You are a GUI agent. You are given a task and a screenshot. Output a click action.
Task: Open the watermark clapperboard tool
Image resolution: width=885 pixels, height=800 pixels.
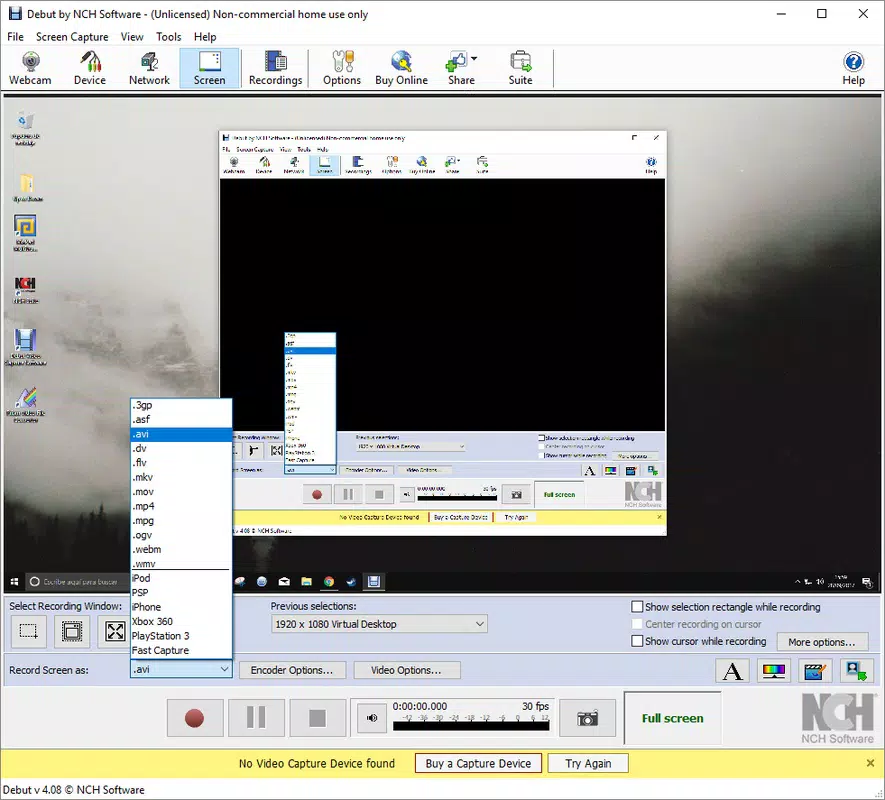815,671
